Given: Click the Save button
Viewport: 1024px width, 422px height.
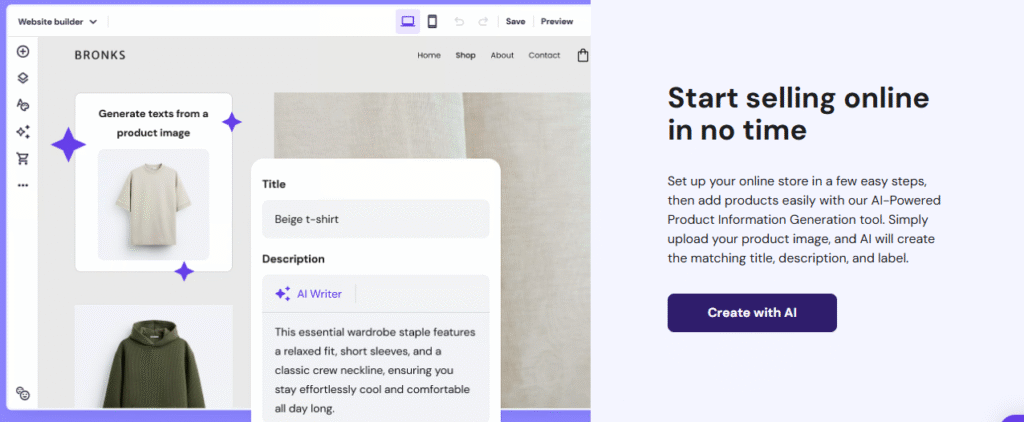Looking at the screenshot, I should tap(515, 22).
